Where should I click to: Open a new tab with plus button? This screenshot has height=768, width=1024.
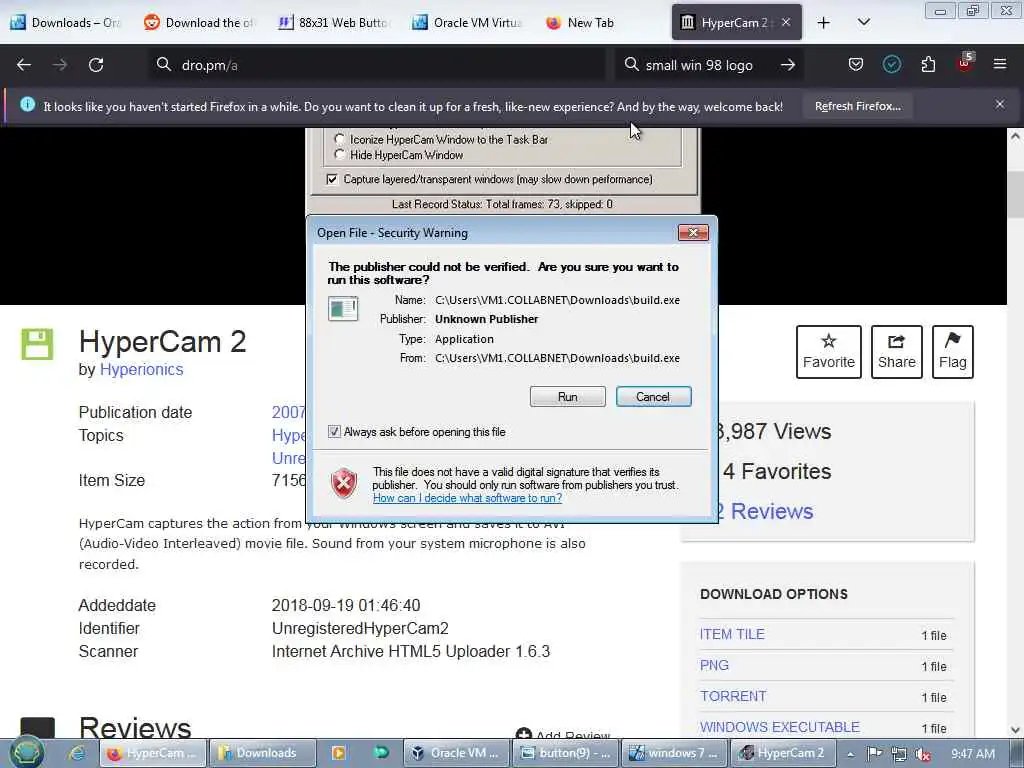click(x=824, y=23)
